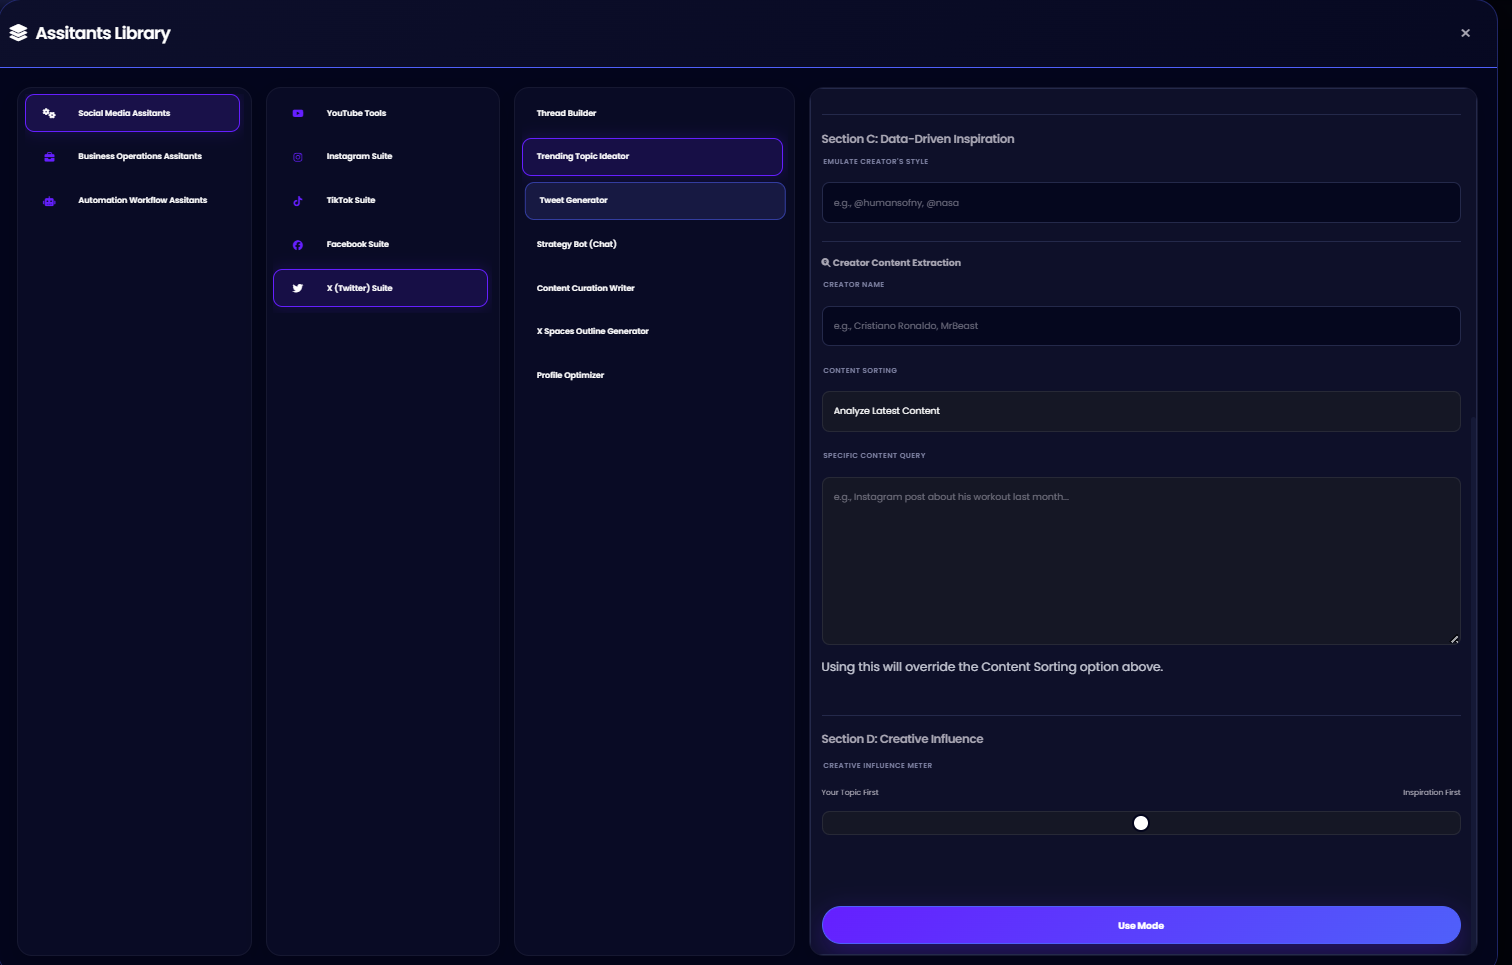Focus the Creator Name text field
The image size is (1512, 965).
tap(1140, 326)
